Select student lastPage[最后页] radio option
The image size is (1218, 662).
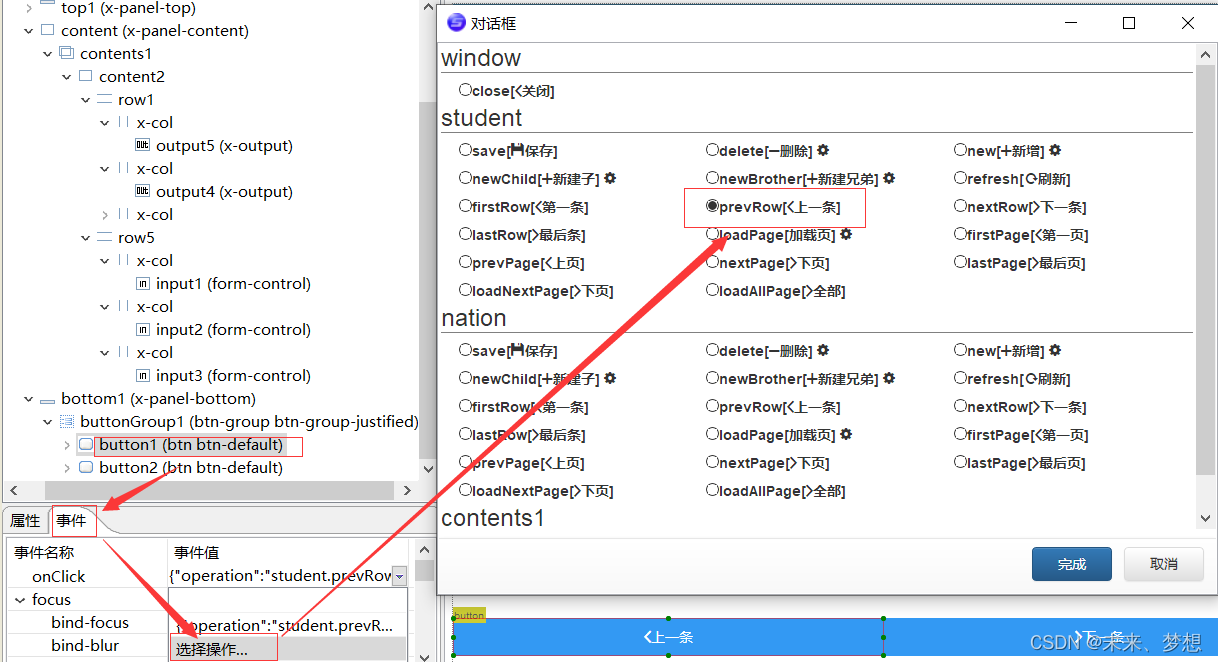coord(960,262)
